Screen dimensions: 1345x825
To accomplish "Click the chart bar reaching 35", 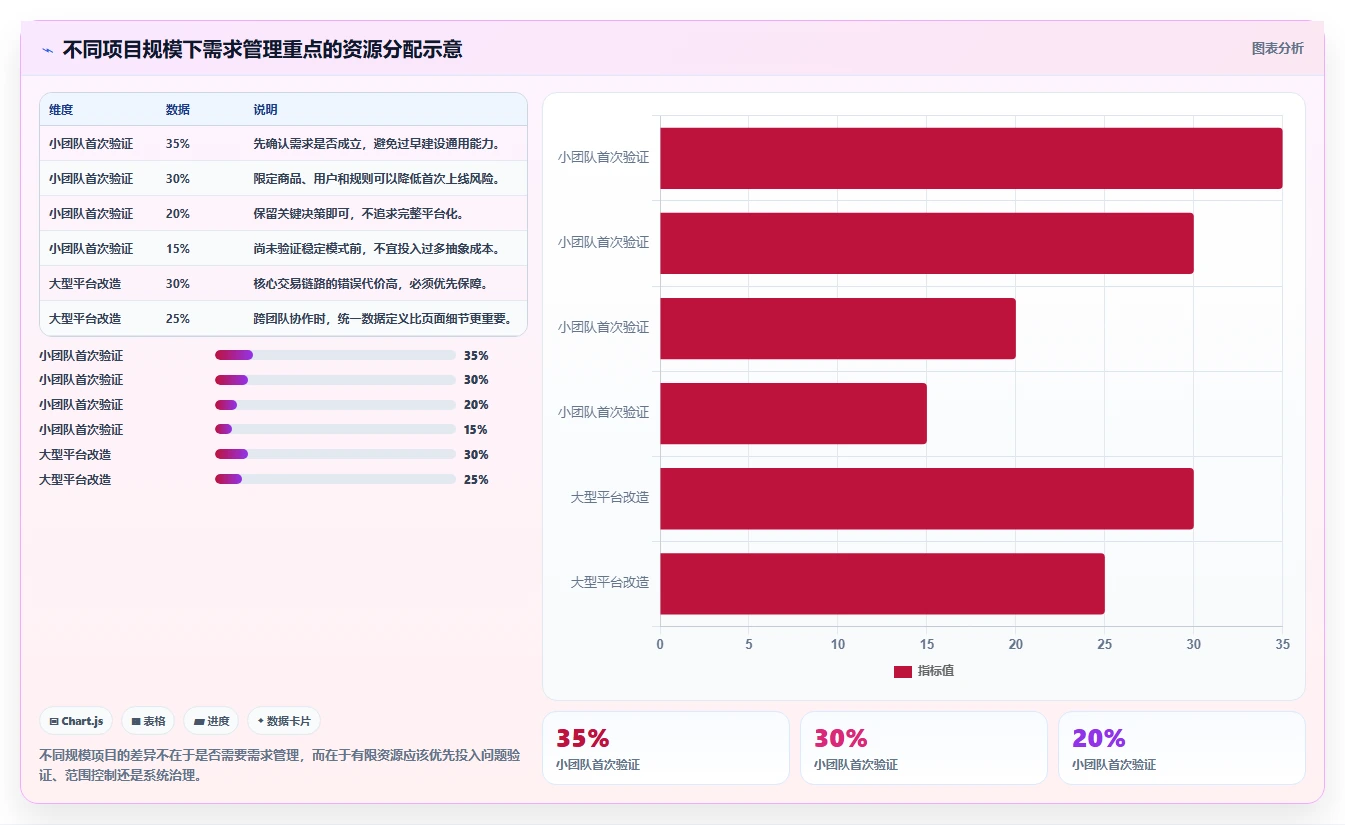I will coord(971,158).
